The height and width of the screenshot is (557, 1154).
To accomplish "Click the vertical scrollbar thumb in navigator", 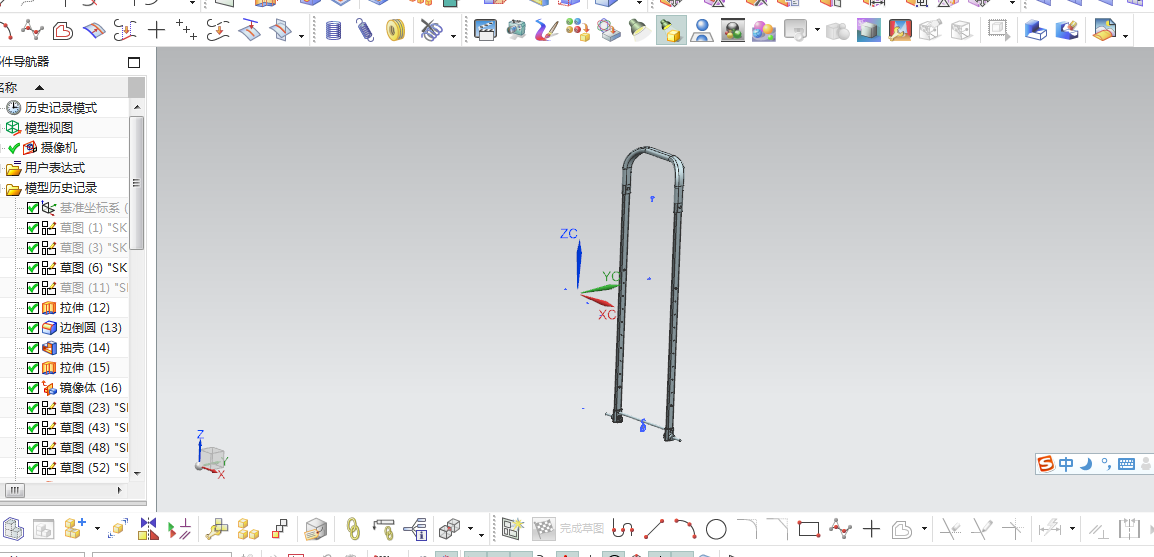I will pos(136,182).
